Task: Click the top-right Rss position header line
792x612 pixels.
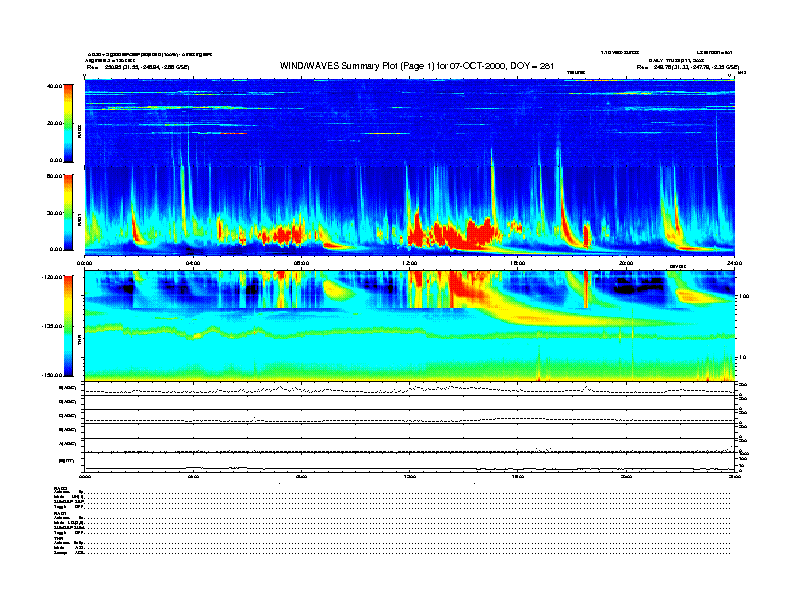Action: tap(688, 67)
